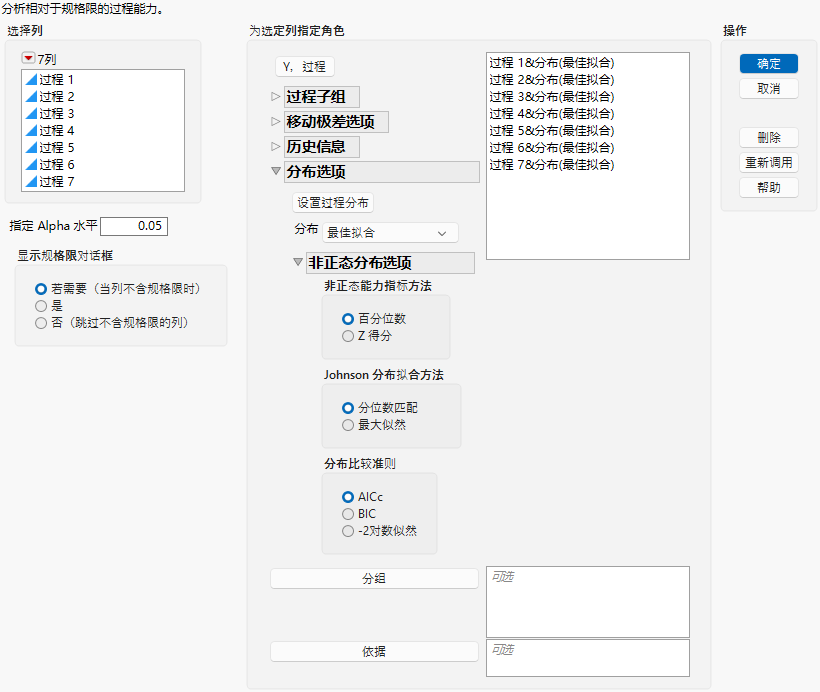The height and width of the screenshot is (692, 820).
Task: Select the BIC criterion radio
Action: coord(348,514)
